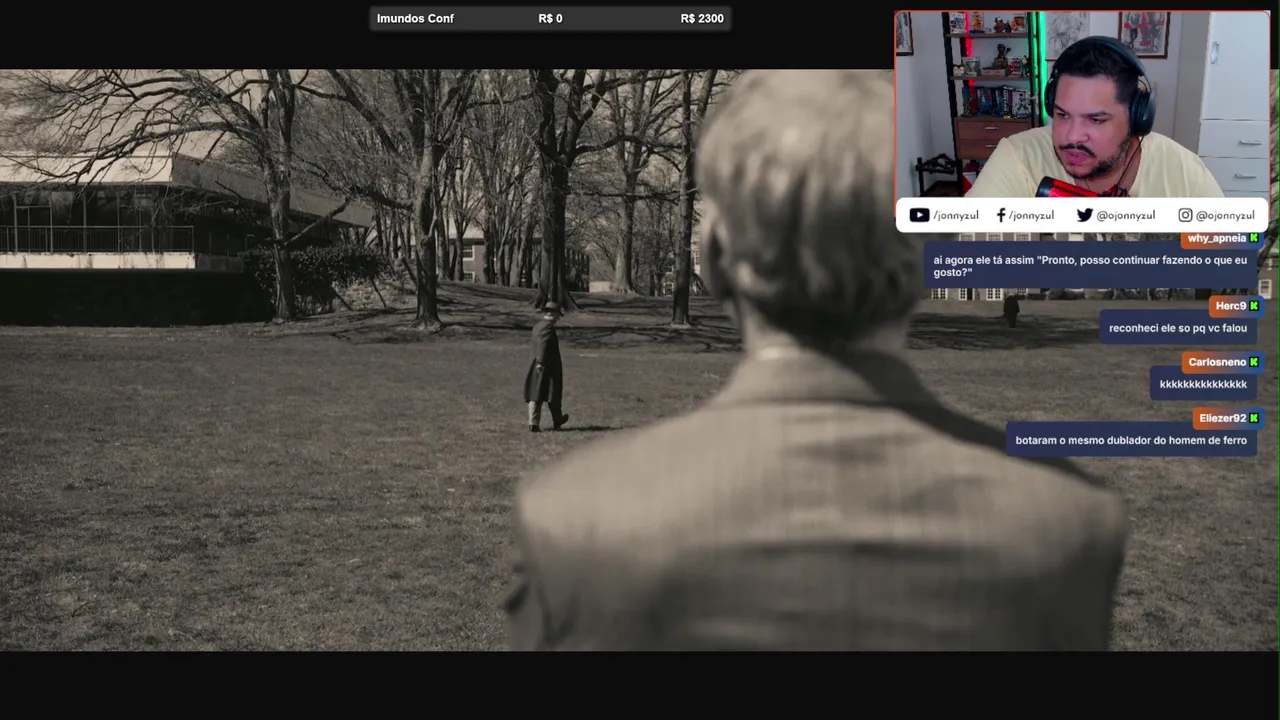The image size is (1280, 720).
Task: Click the message starting "ai agora ele tá assim"
Action: [1090, 266]
